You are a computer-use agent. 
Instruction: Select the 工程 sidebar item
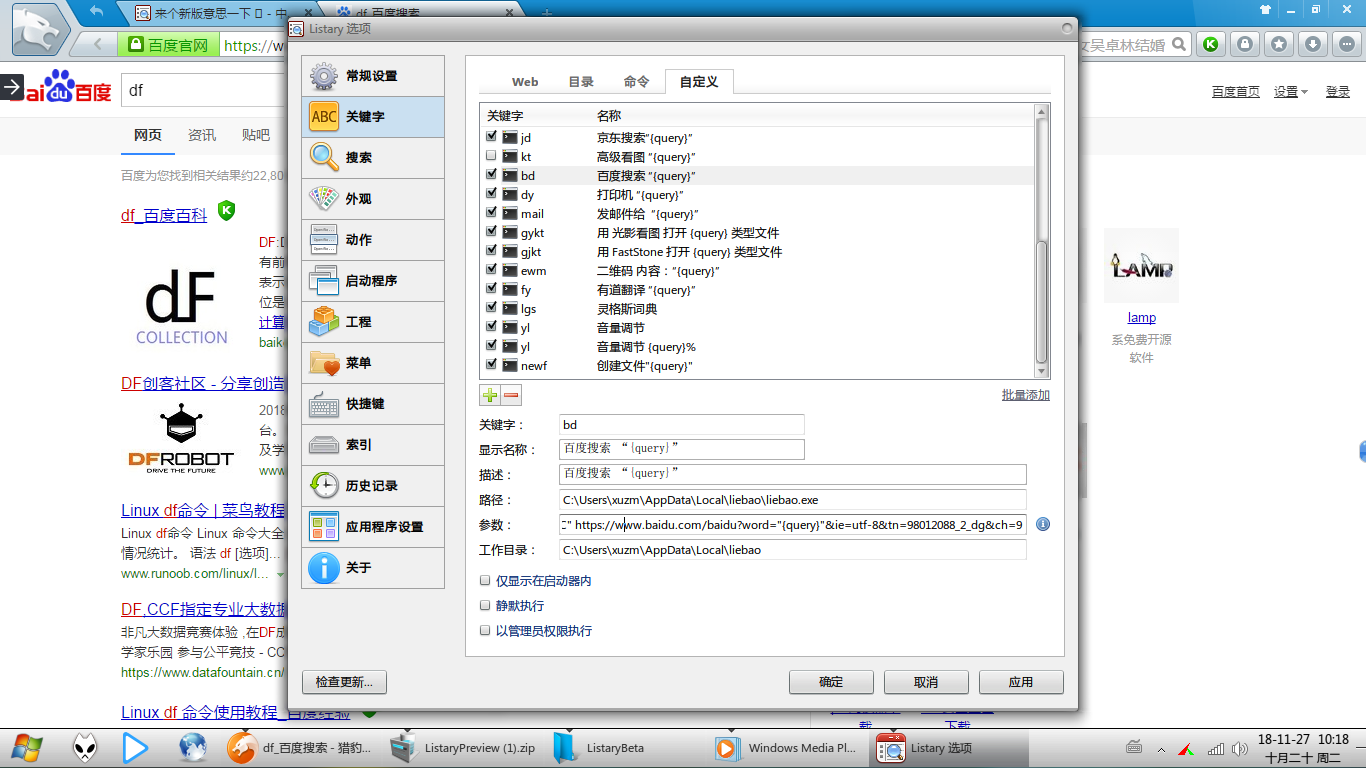(x=373, y=322)
